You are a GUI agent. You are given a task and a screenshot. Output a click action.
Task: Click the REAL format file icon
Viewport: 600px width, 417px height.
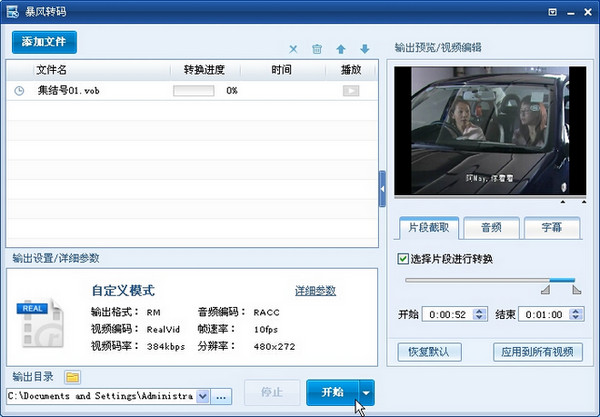coord(40,323)
